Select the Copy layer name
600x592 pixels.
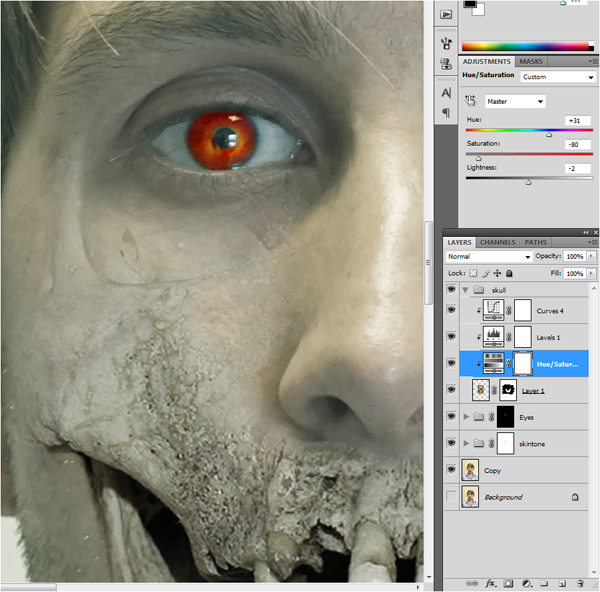click(492, 471)
